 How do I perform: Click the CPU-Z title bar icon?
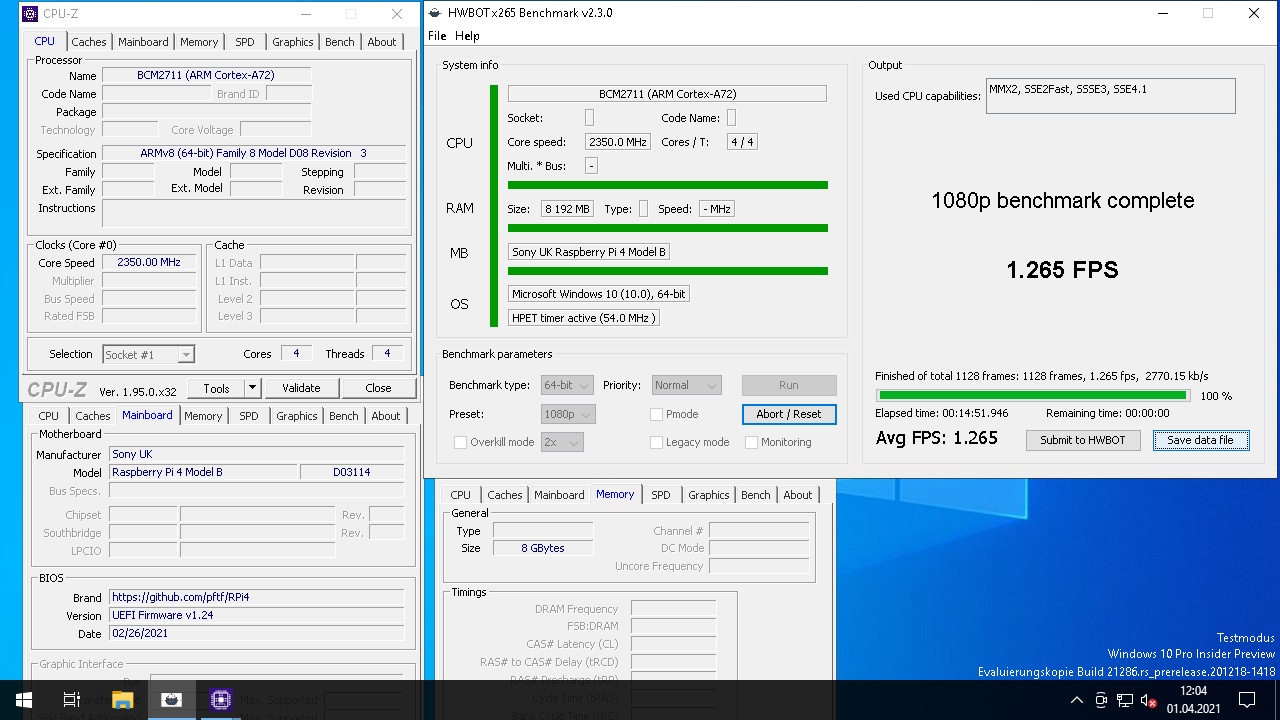[x=30, y=14]
